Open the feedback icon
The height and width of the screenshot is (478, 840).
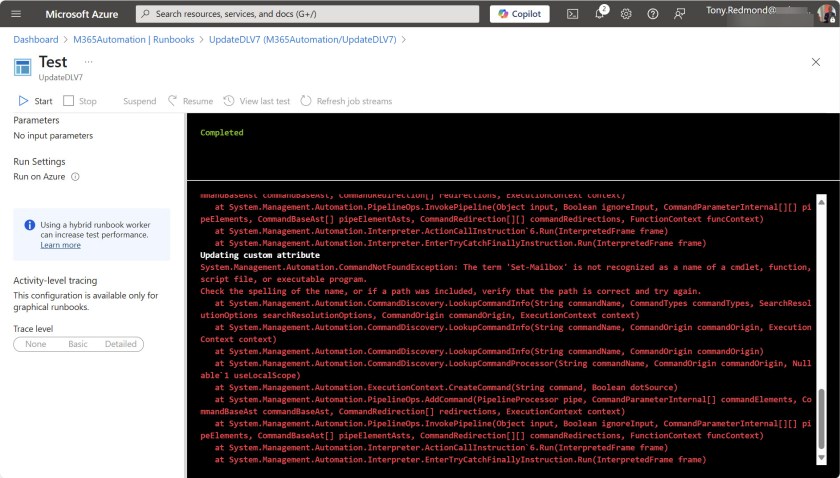click(x=679, y=14)
